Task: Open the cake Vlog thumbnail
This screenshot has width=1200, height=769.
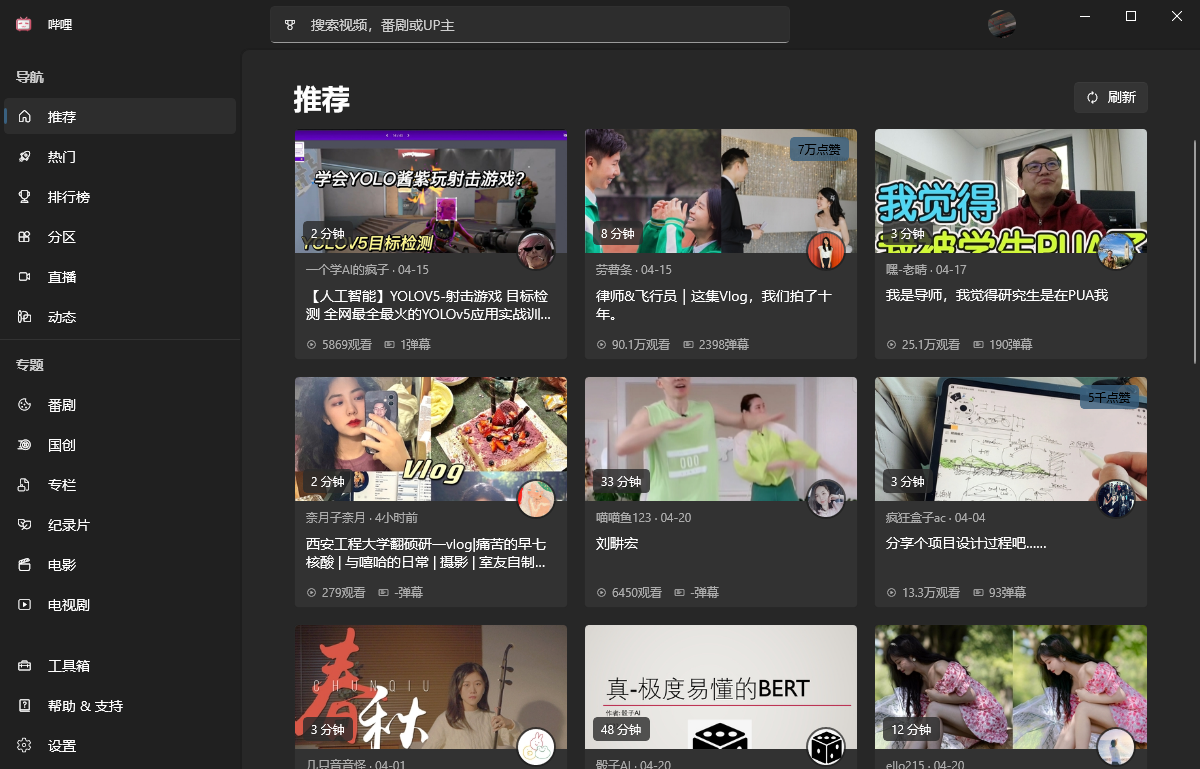Action: click(431, 439)
